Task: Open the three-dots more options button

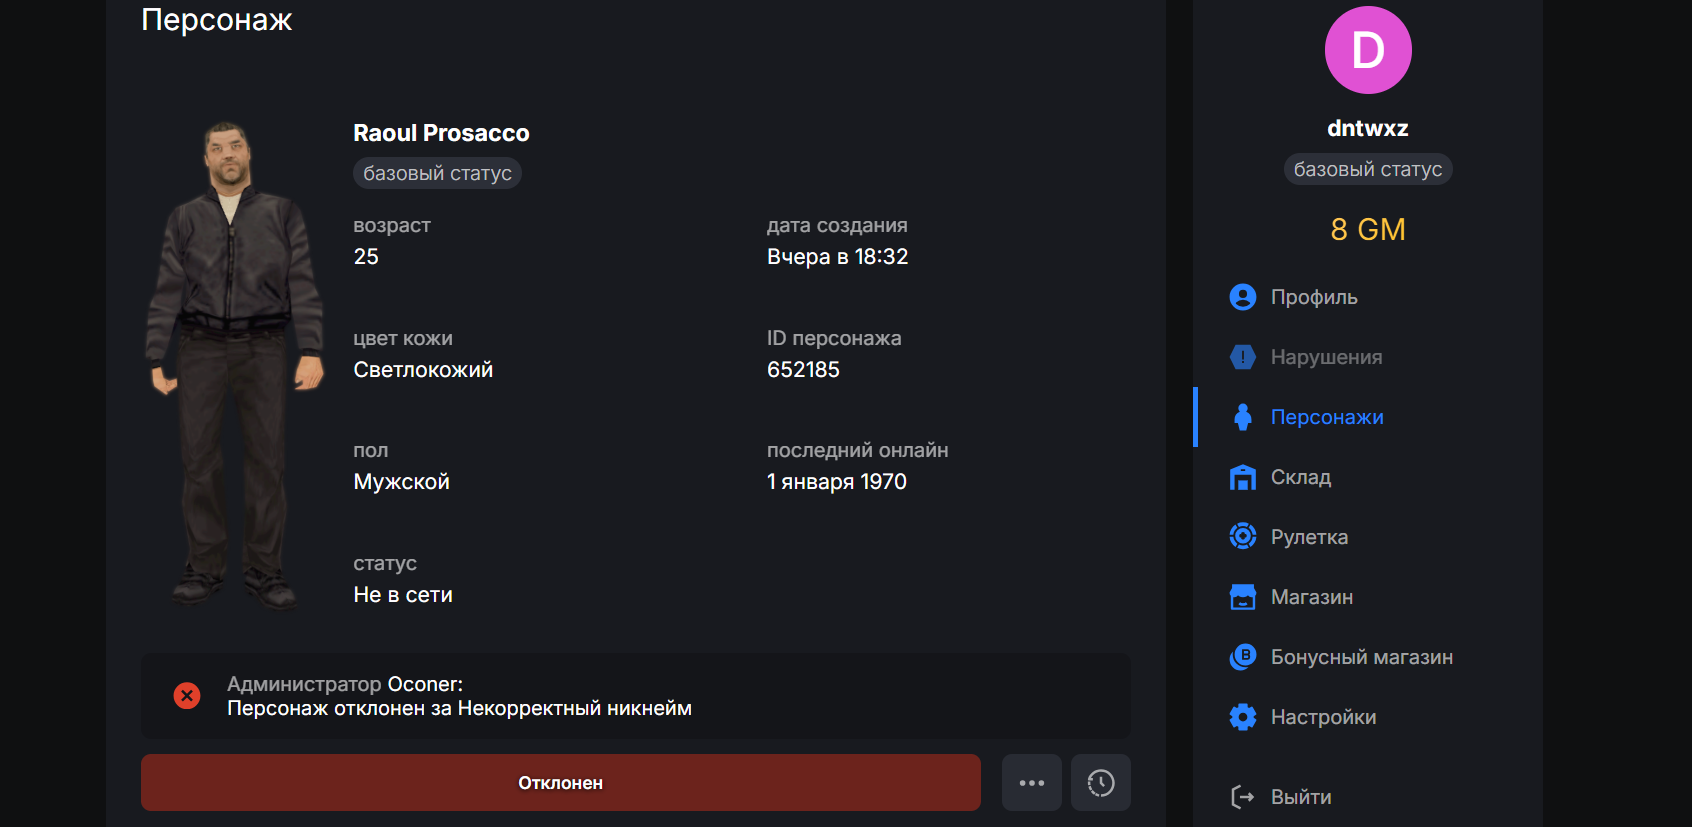Action: point(1031,783)
